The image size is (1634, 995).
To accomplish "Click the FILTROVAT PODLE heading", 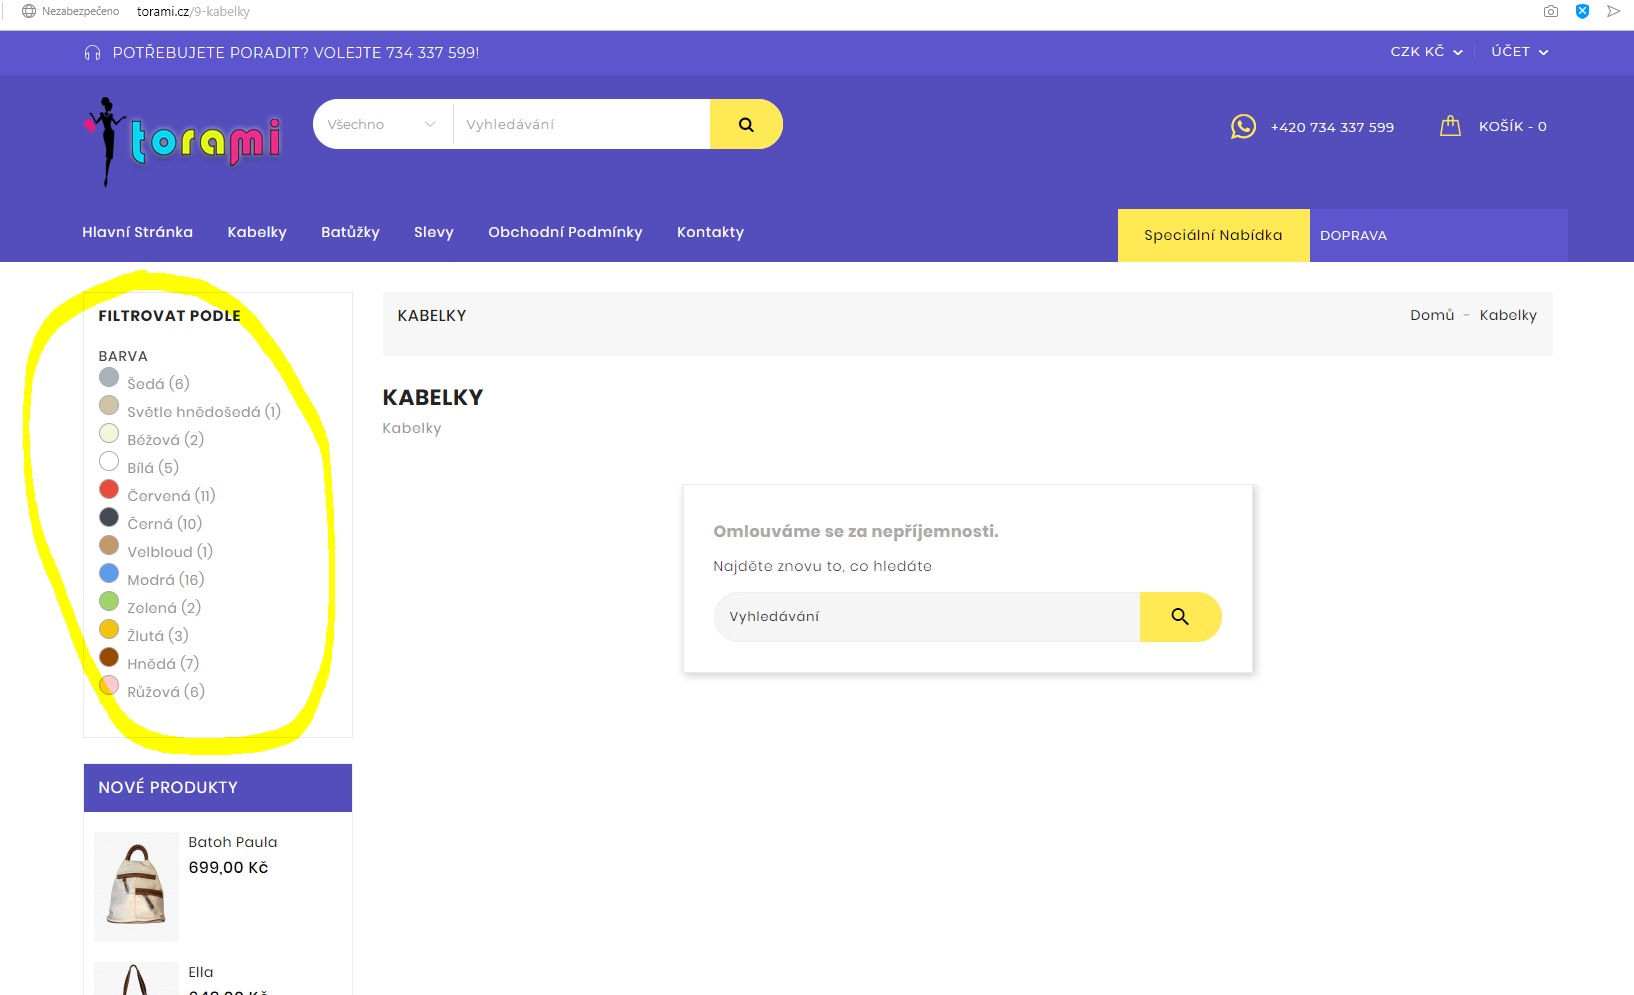I will coord(169,316).
